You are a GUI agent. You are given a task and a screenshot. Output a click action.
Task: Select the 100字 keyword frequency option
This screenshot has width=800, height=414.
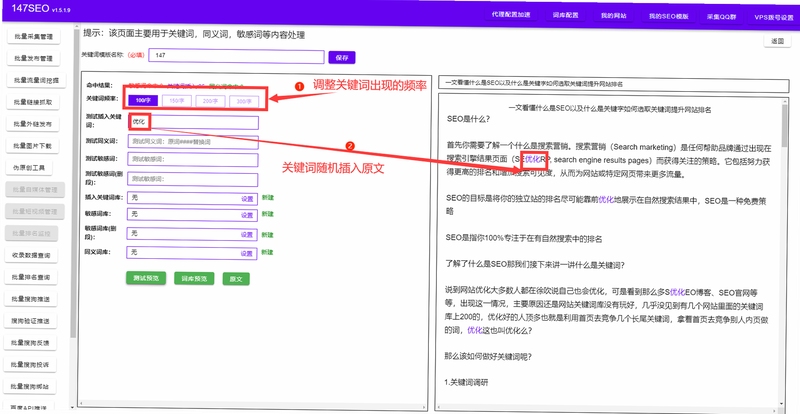coord(143,101)
